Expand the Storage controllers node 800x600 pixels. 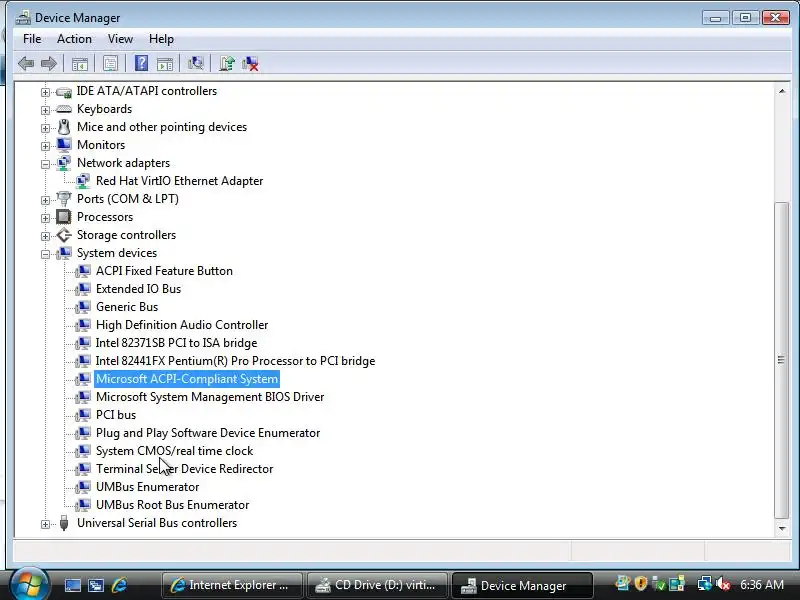coord(45,236)
